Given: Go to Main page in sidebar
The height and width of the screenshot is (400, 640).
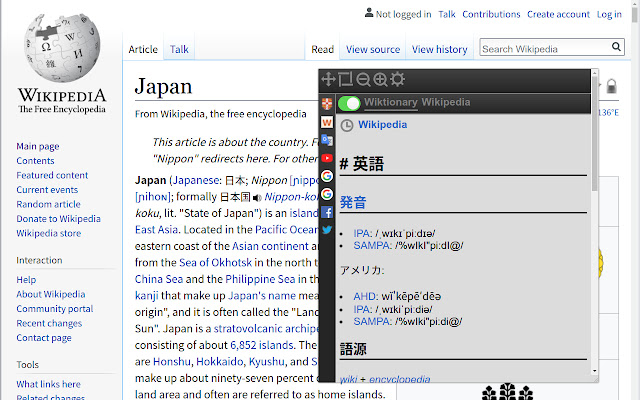Looking at the screenshot, I should pyautogui.click(x=38, y=146).
